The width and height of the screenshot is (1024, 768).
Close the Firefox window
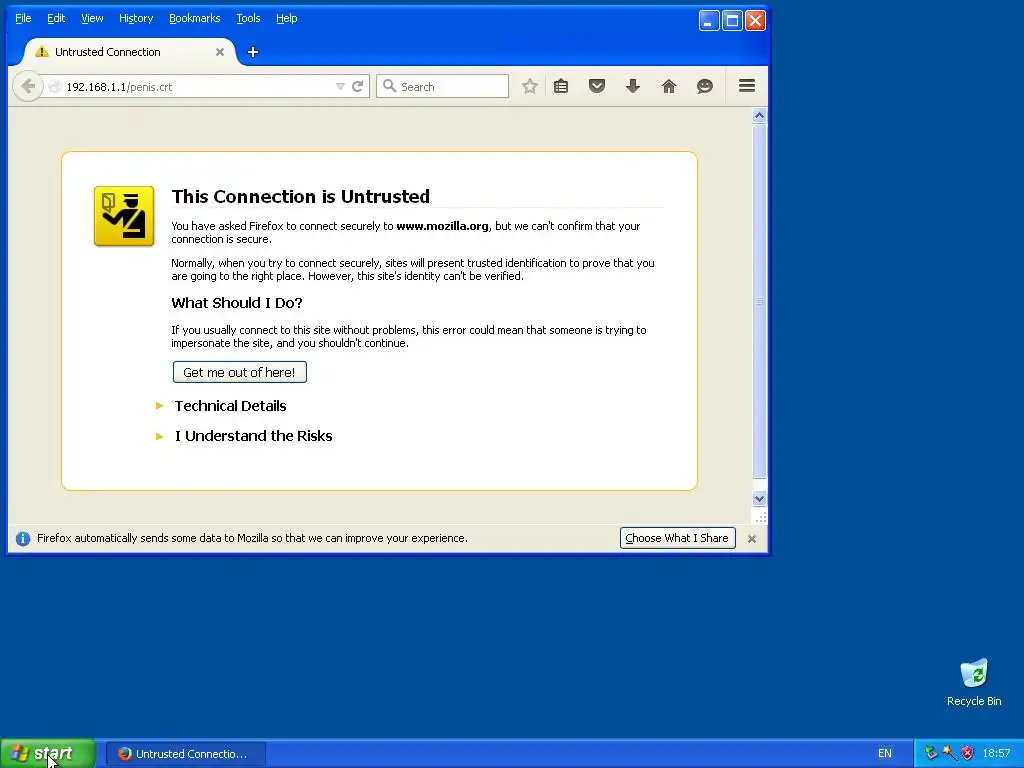(x=756, y=21)
